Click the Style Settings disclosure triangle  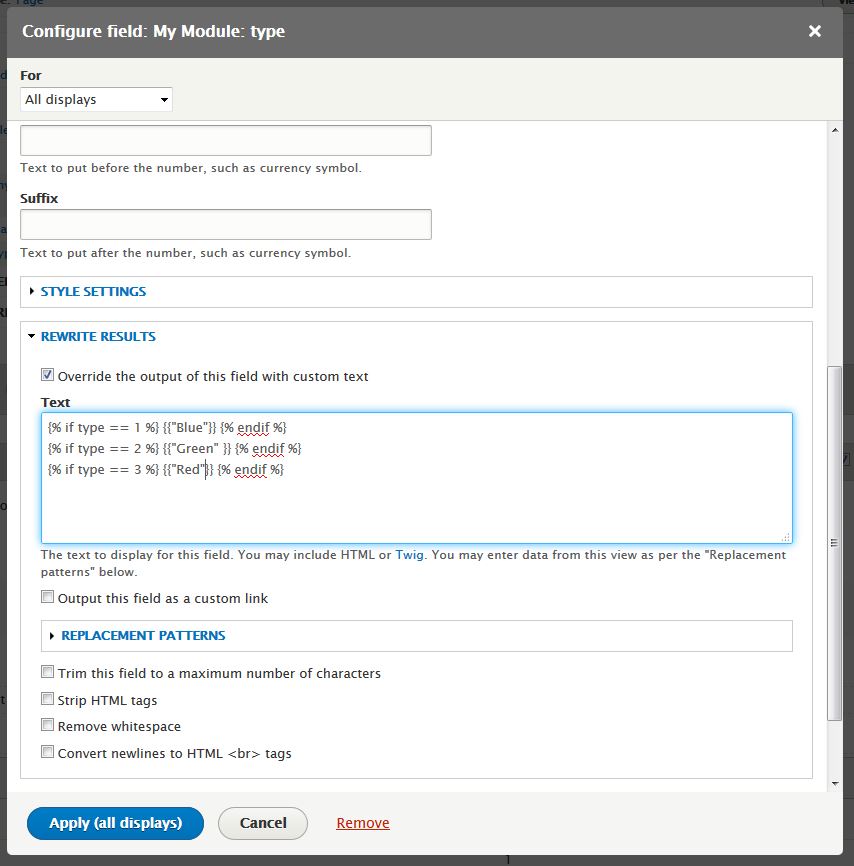31,291
